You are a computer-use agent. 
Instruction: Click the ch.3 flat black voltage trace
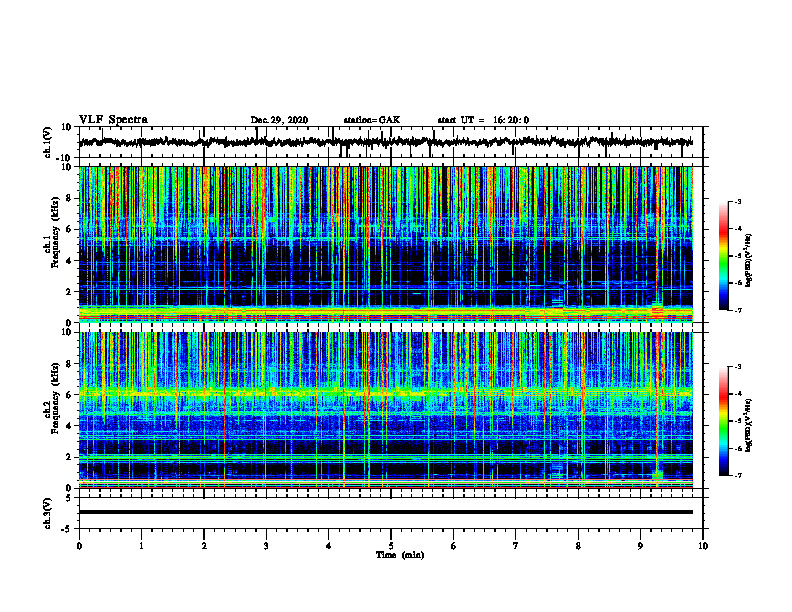point(386,512)
